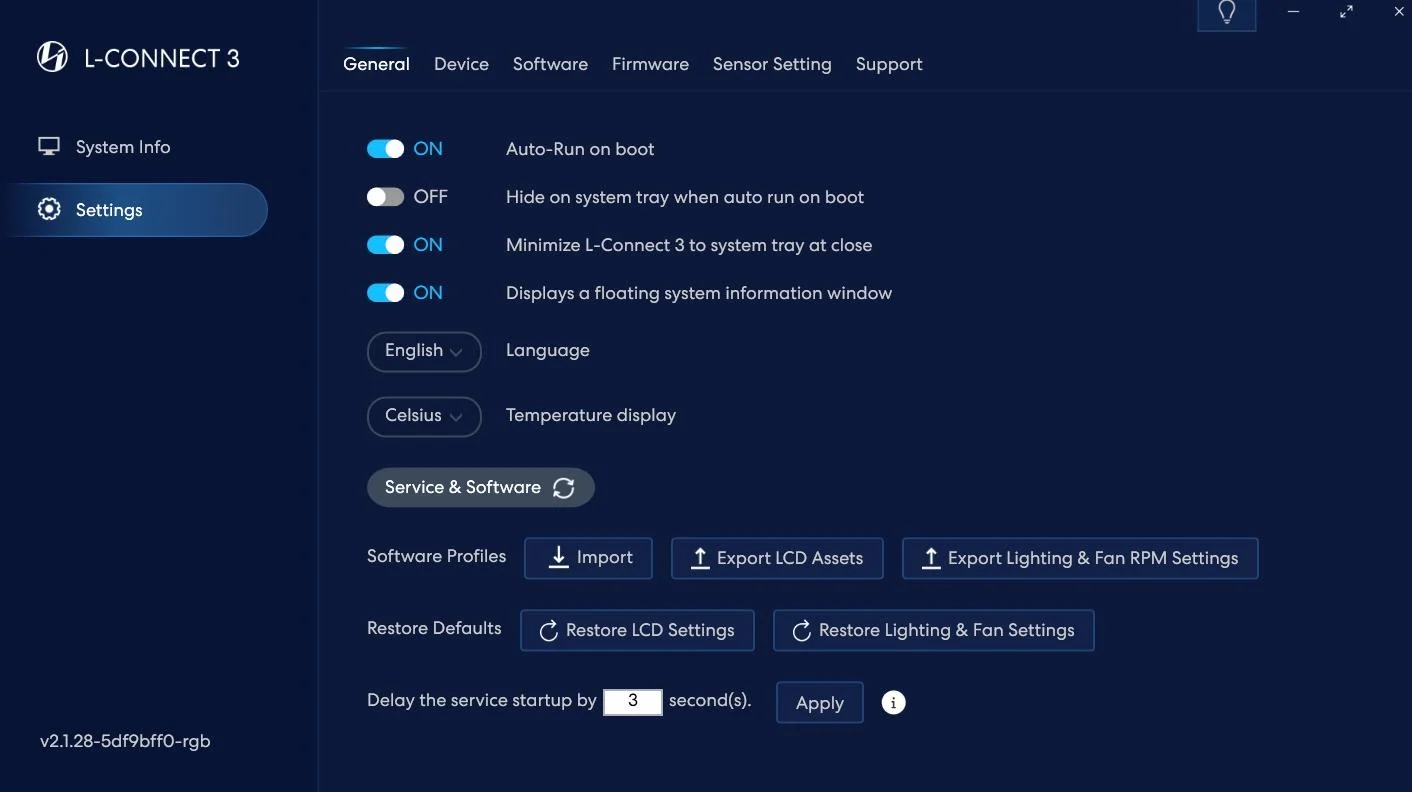
Task: Disable Minimize to system tray at close
Action: click(x=385, y=245)
